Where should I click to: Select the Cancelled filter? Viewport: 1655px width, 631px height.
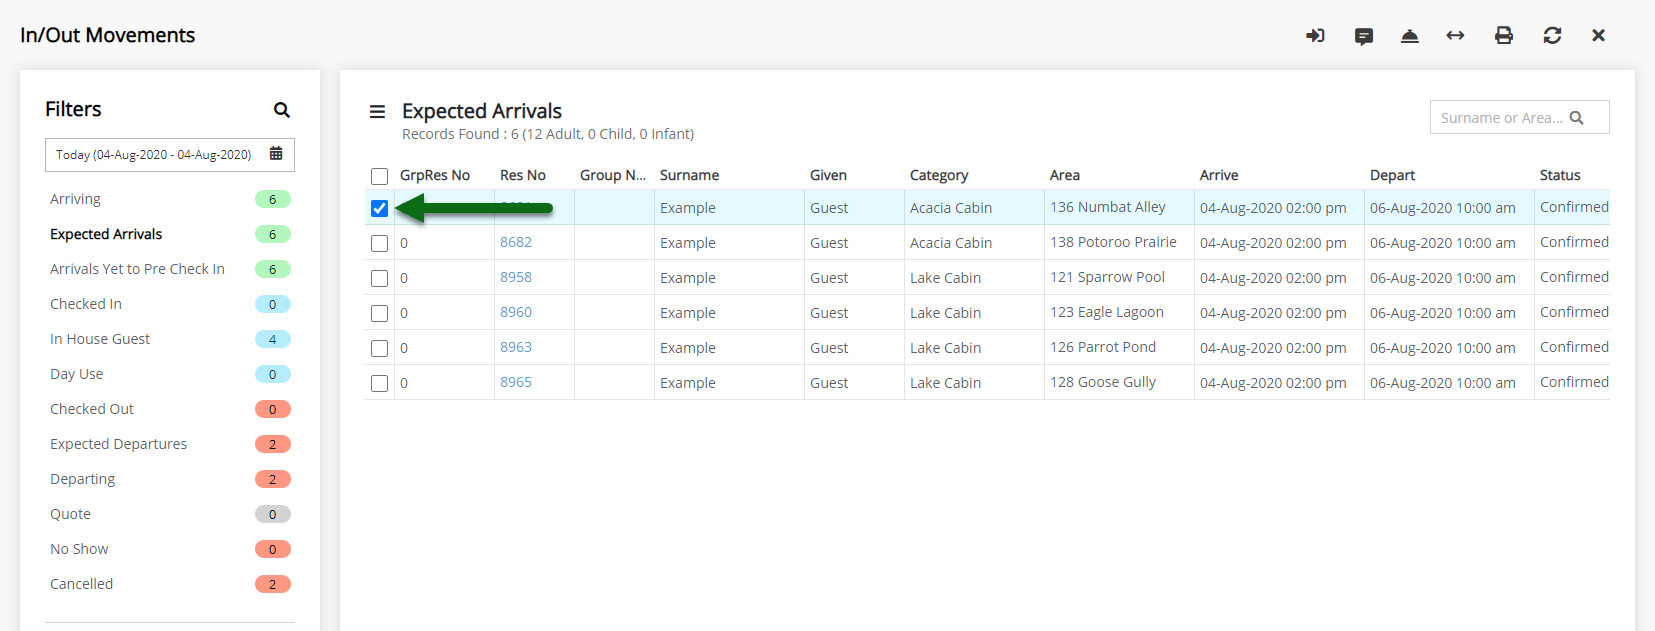[81, 584]
